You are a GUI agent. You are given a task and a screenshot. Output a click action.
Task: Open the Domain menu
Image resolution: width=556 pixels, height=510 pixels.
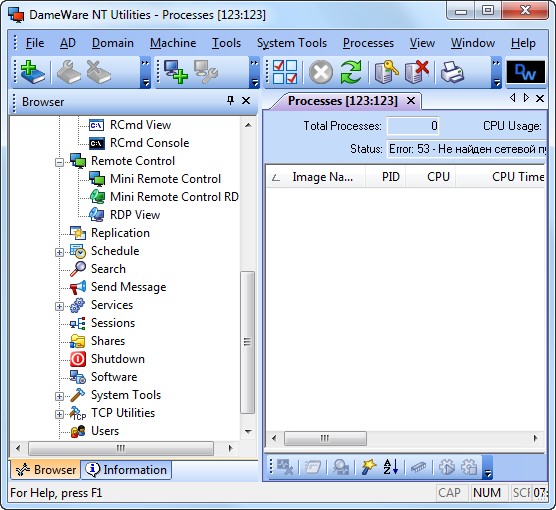click(x=113, y=43)
